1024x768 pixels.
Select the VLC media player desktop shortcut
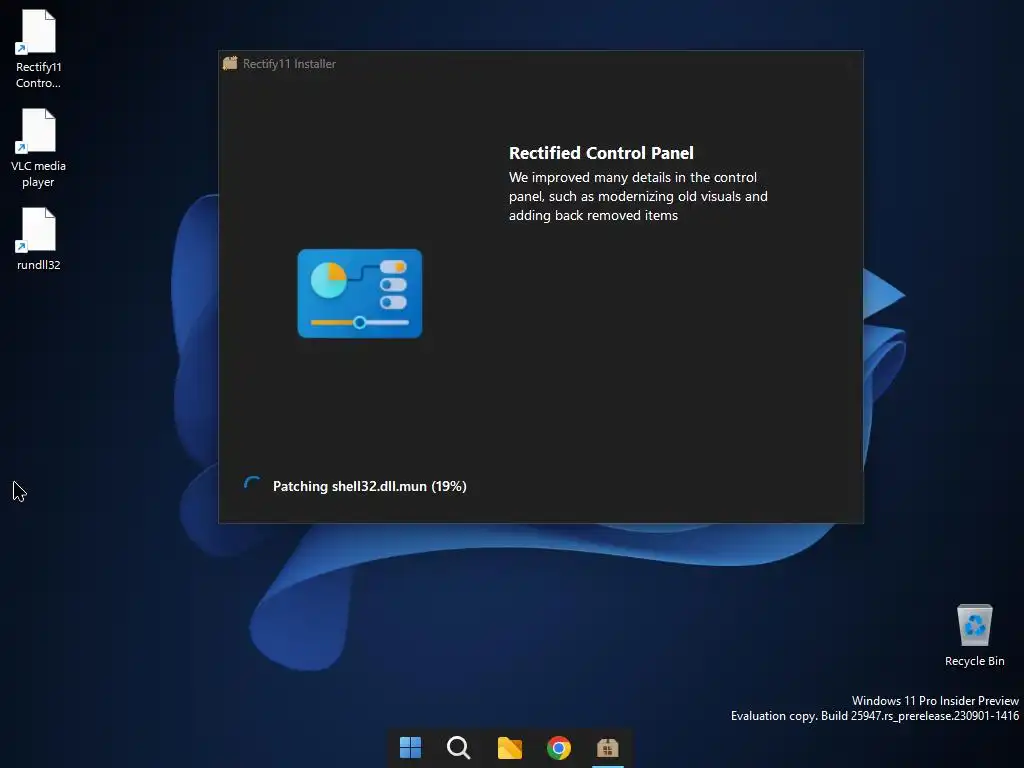pos(39,148)
